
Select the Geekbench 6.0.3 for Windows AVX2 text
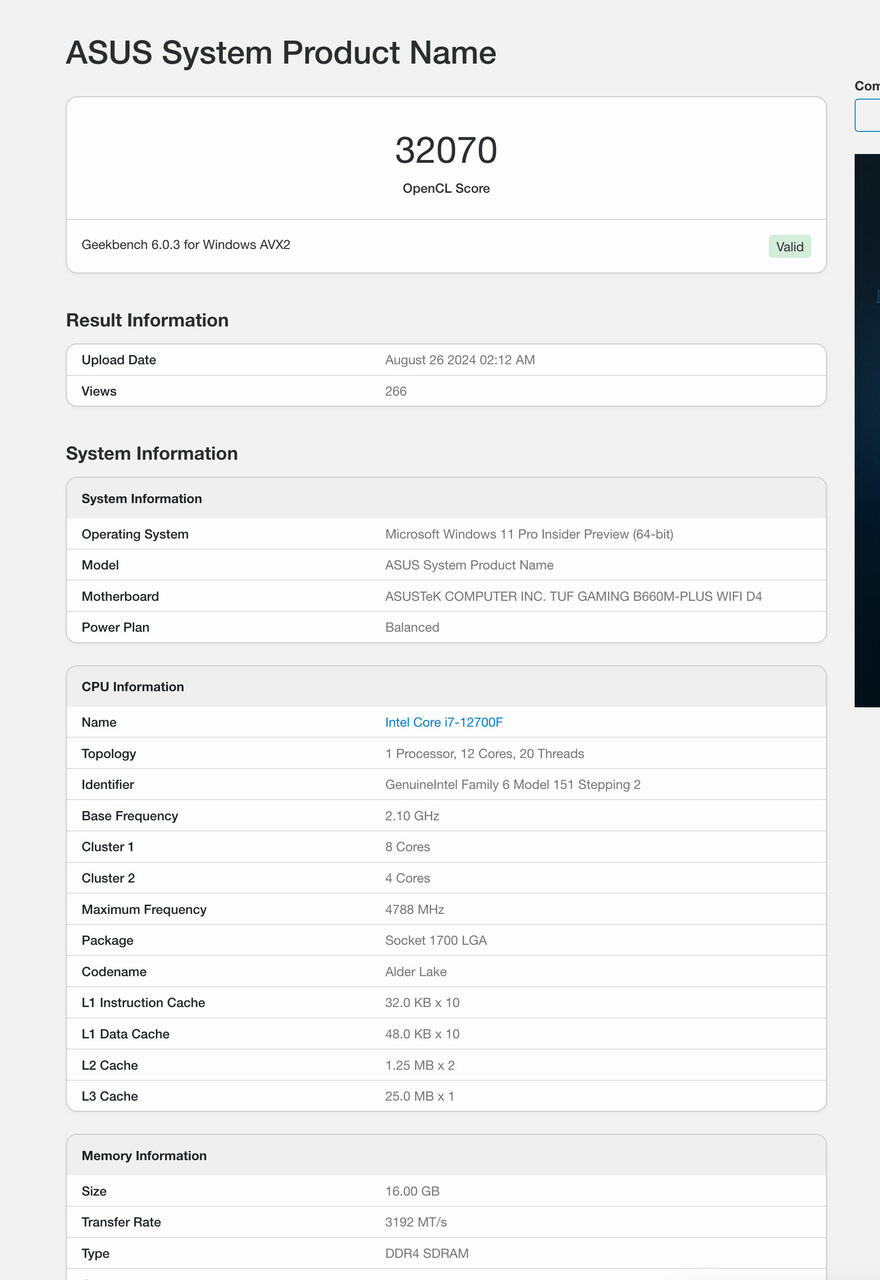pyautogui.click(x=186, y=244)
